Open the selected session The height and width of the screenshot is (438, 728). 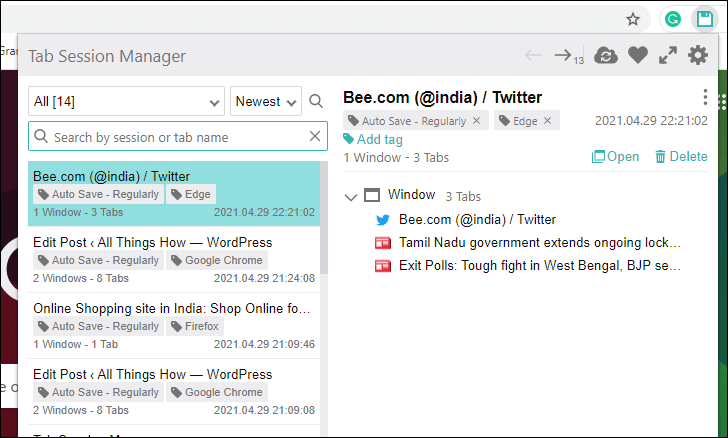coord(615,157)
